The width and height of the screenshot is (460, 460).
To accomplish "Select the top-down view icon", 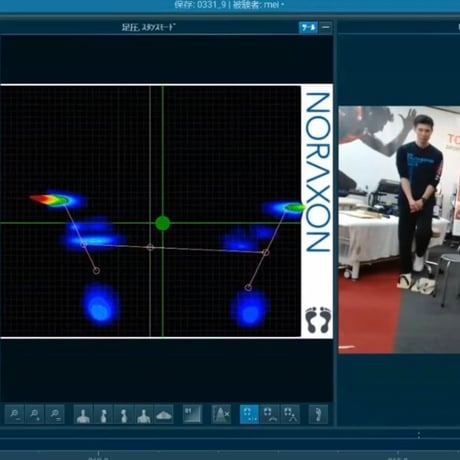I will 164,414.
